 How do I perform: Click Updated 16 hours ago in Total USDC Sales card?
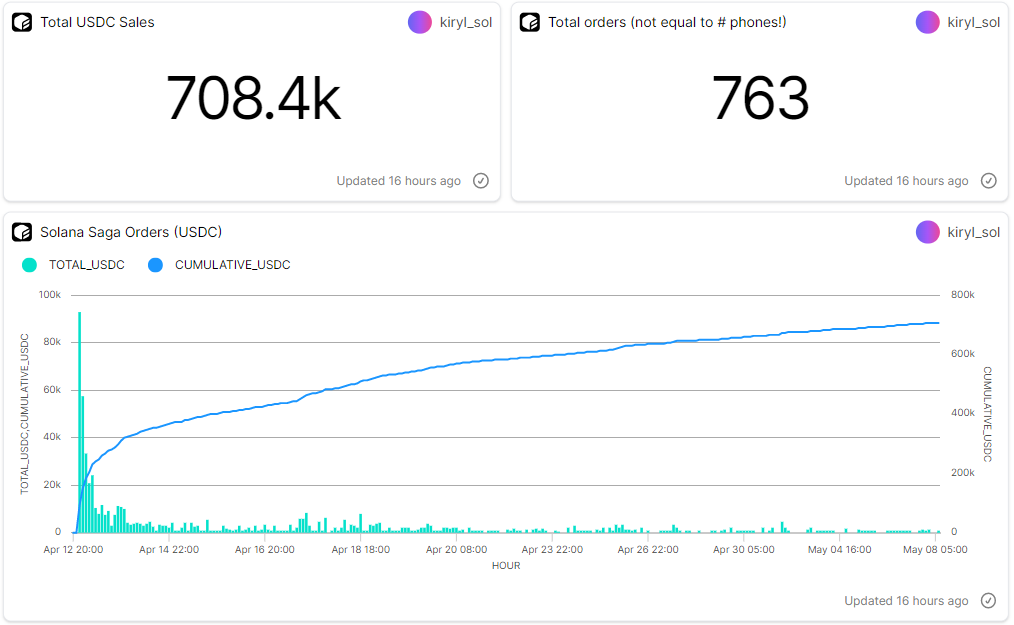coord(398,181)
